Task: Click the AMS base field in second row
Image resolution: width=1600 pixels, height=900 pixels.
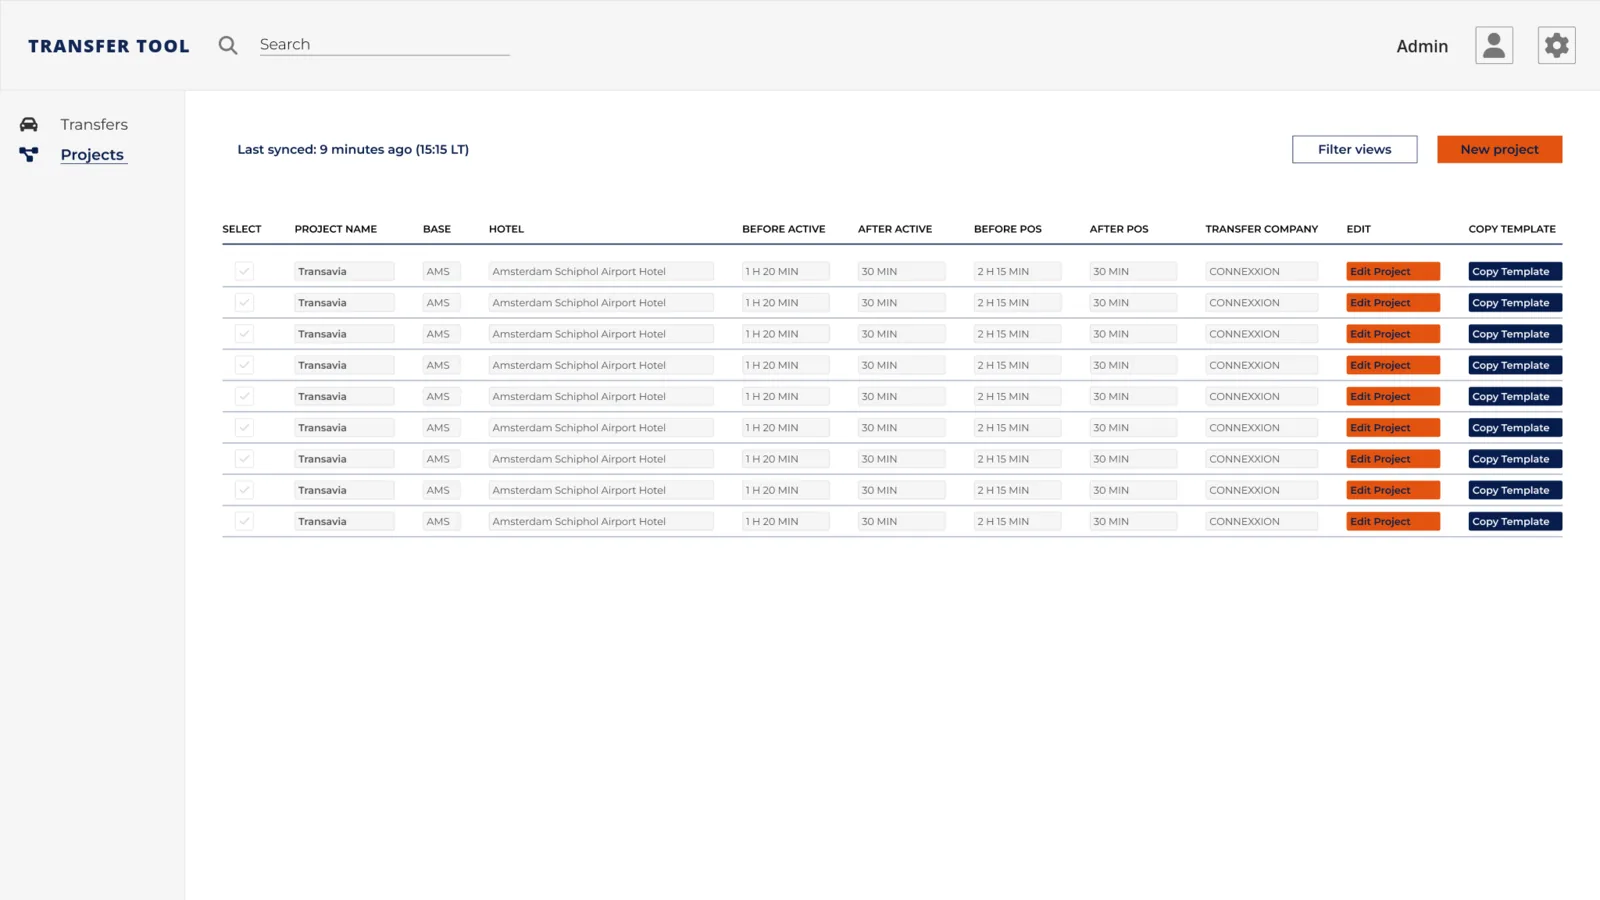Action: coord(441,302)
